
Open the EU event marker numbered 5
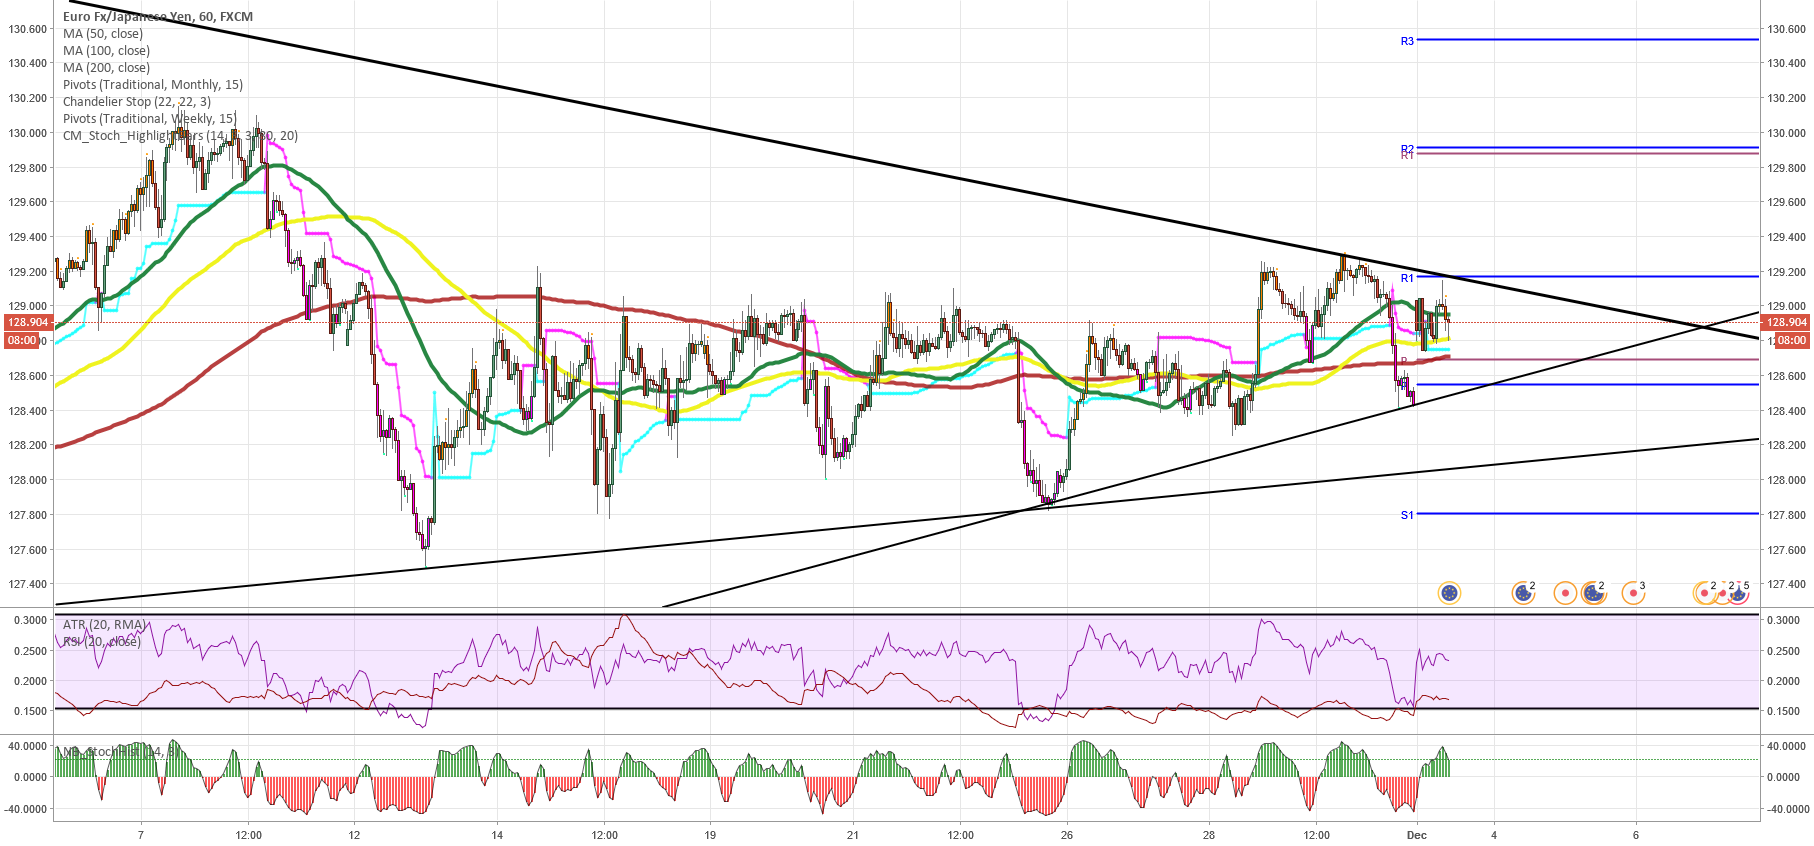(1739, 593)
